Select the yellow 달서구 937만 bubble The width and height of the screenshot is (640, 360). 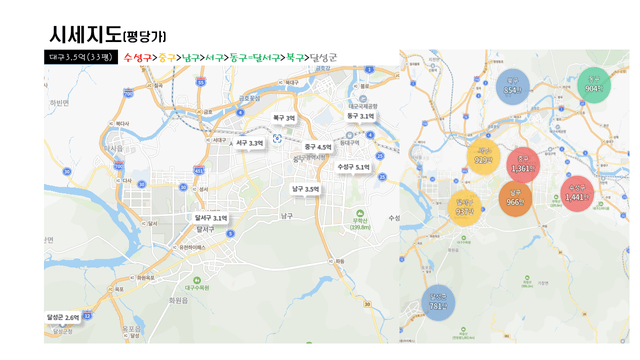coord(464,208)
